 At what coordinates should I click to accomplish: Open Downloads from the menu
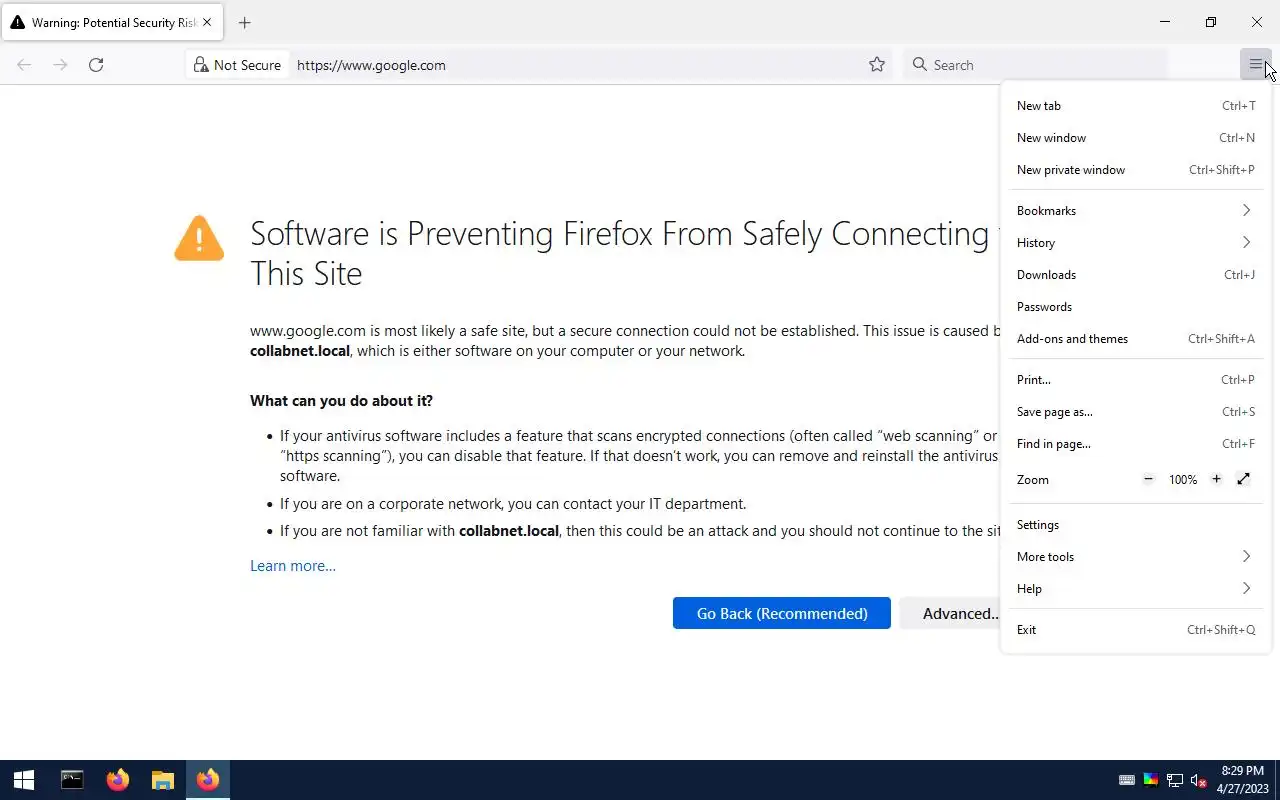point(1135,275)
